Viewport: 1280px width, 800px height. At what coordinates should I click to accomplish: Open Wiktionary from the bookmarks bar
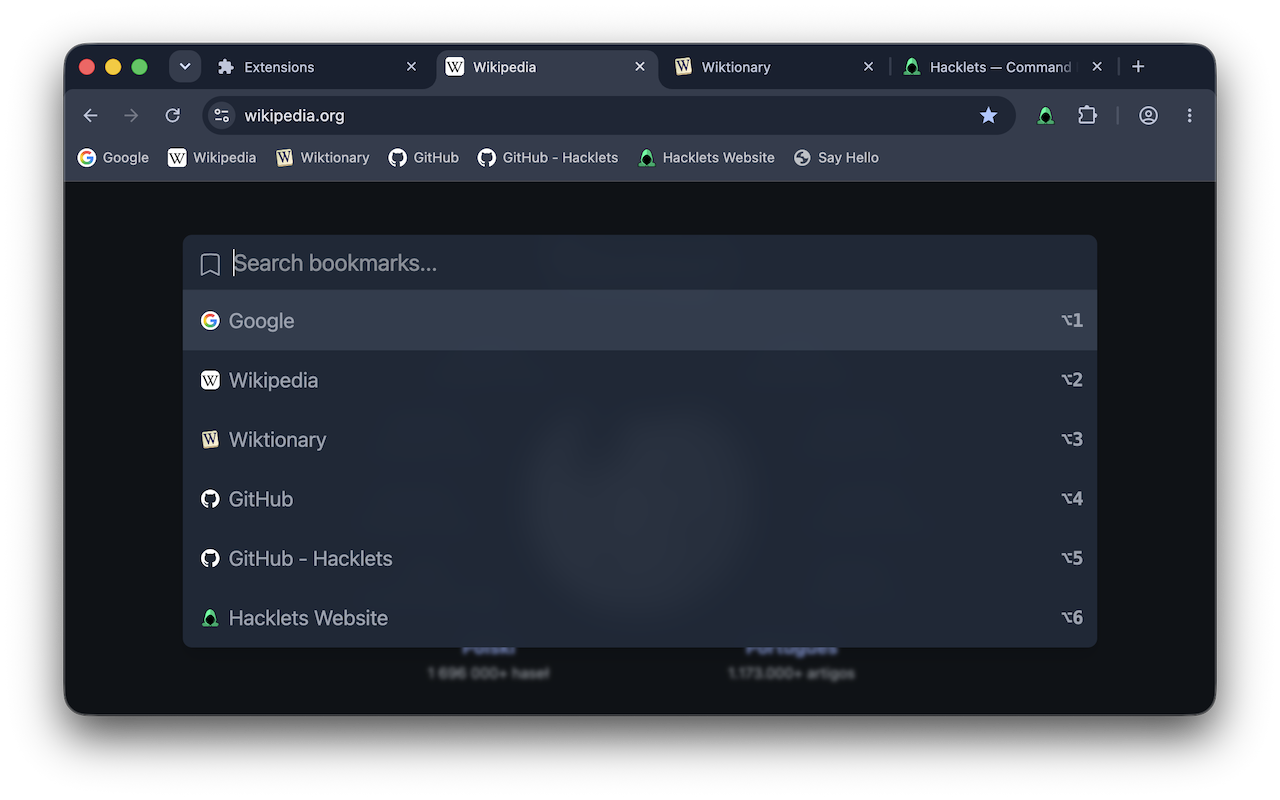coord(323,158)
